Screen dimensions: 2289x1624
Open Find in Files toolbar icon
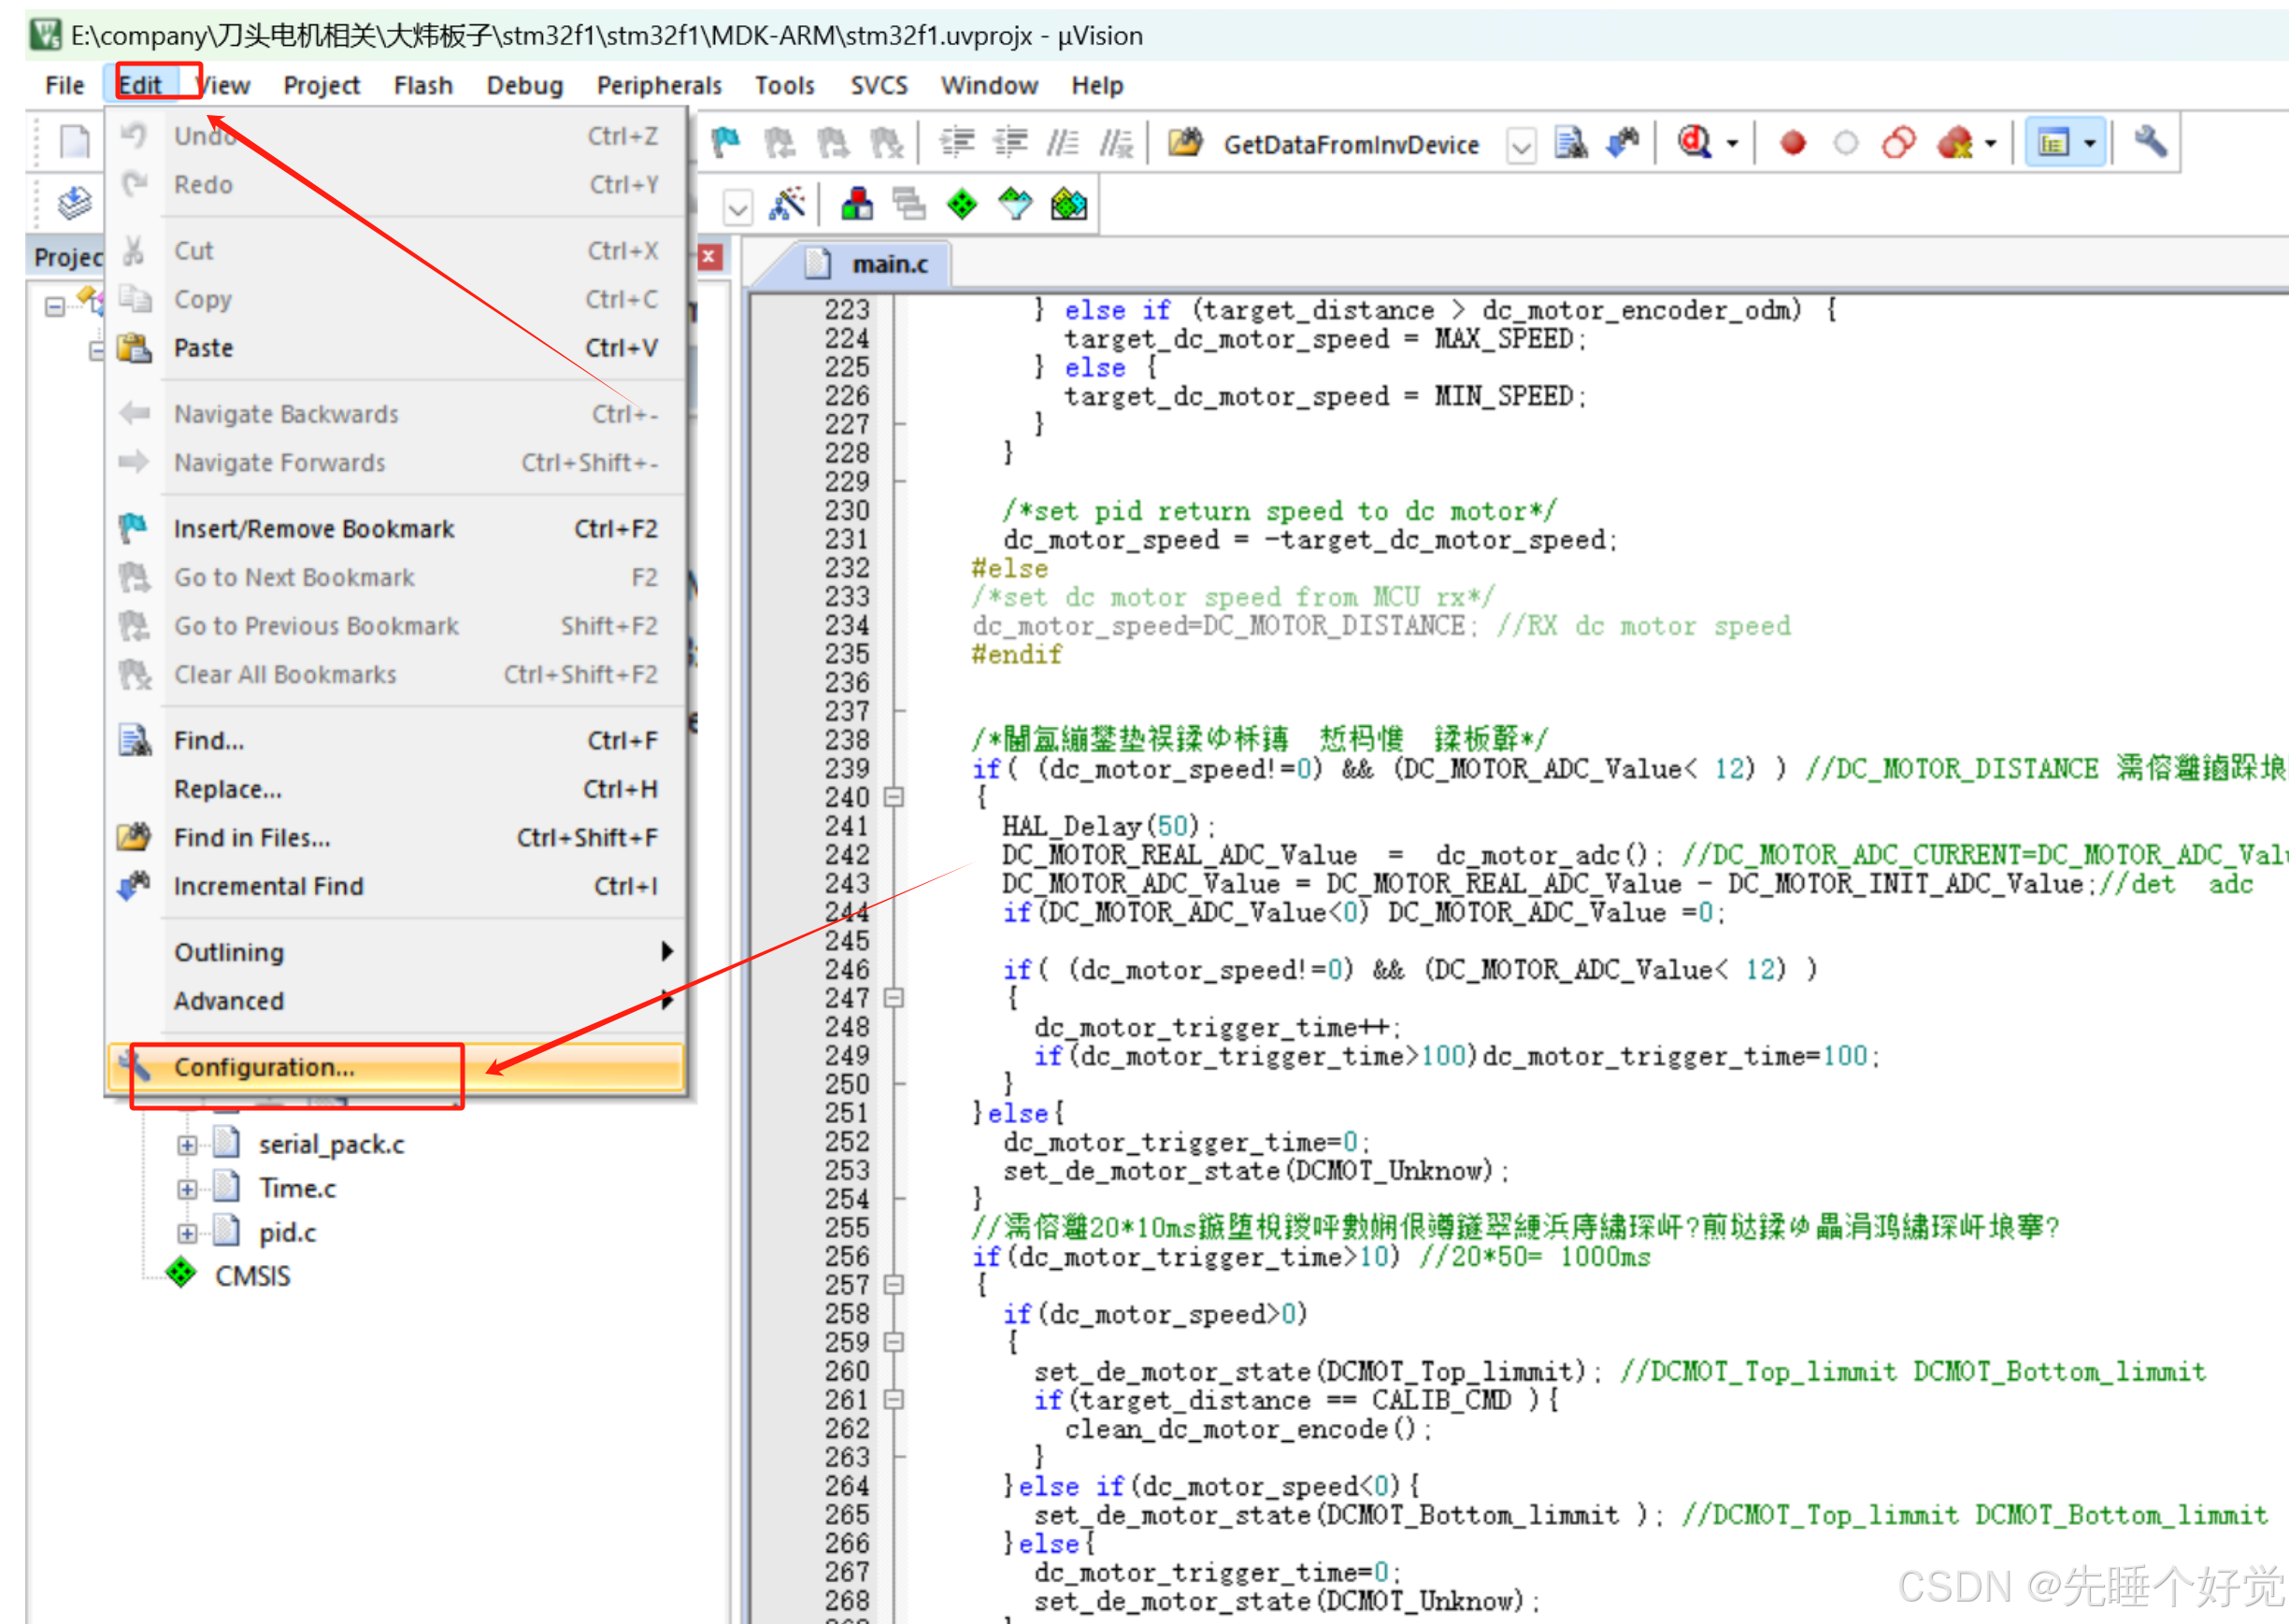[x=1186, y=143]
